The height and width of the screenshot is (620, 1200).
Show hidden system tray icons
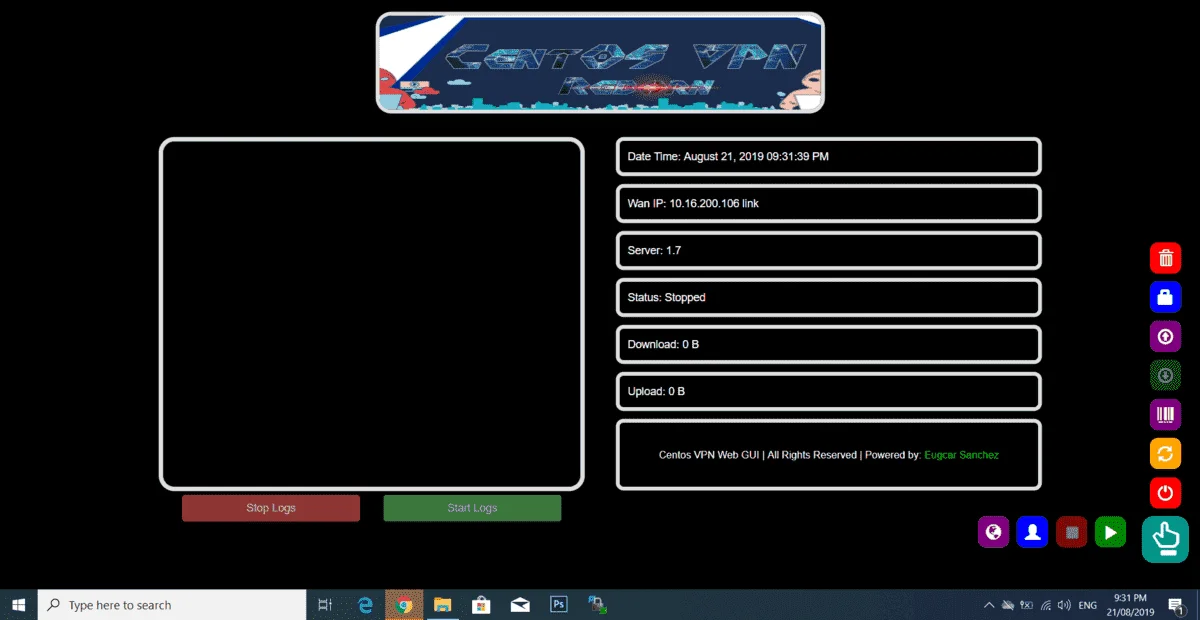(989, 605)
